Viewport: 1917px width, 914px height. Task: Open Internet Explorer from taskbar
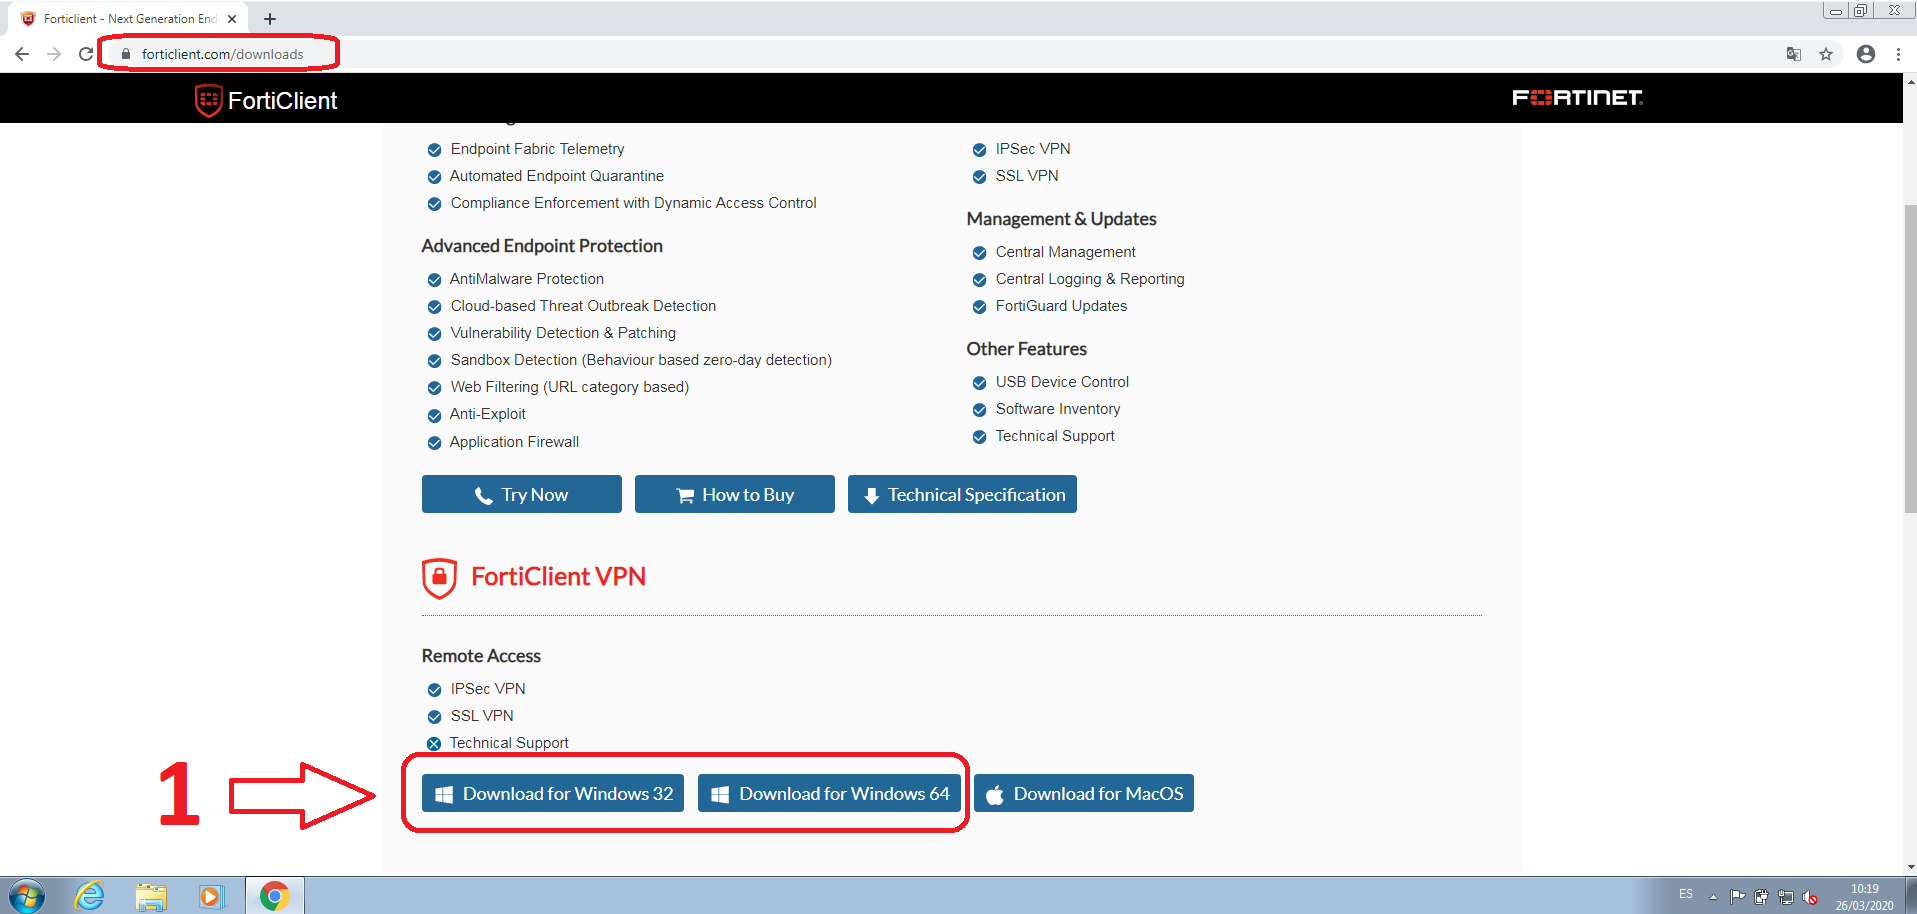tap(90, 895)
